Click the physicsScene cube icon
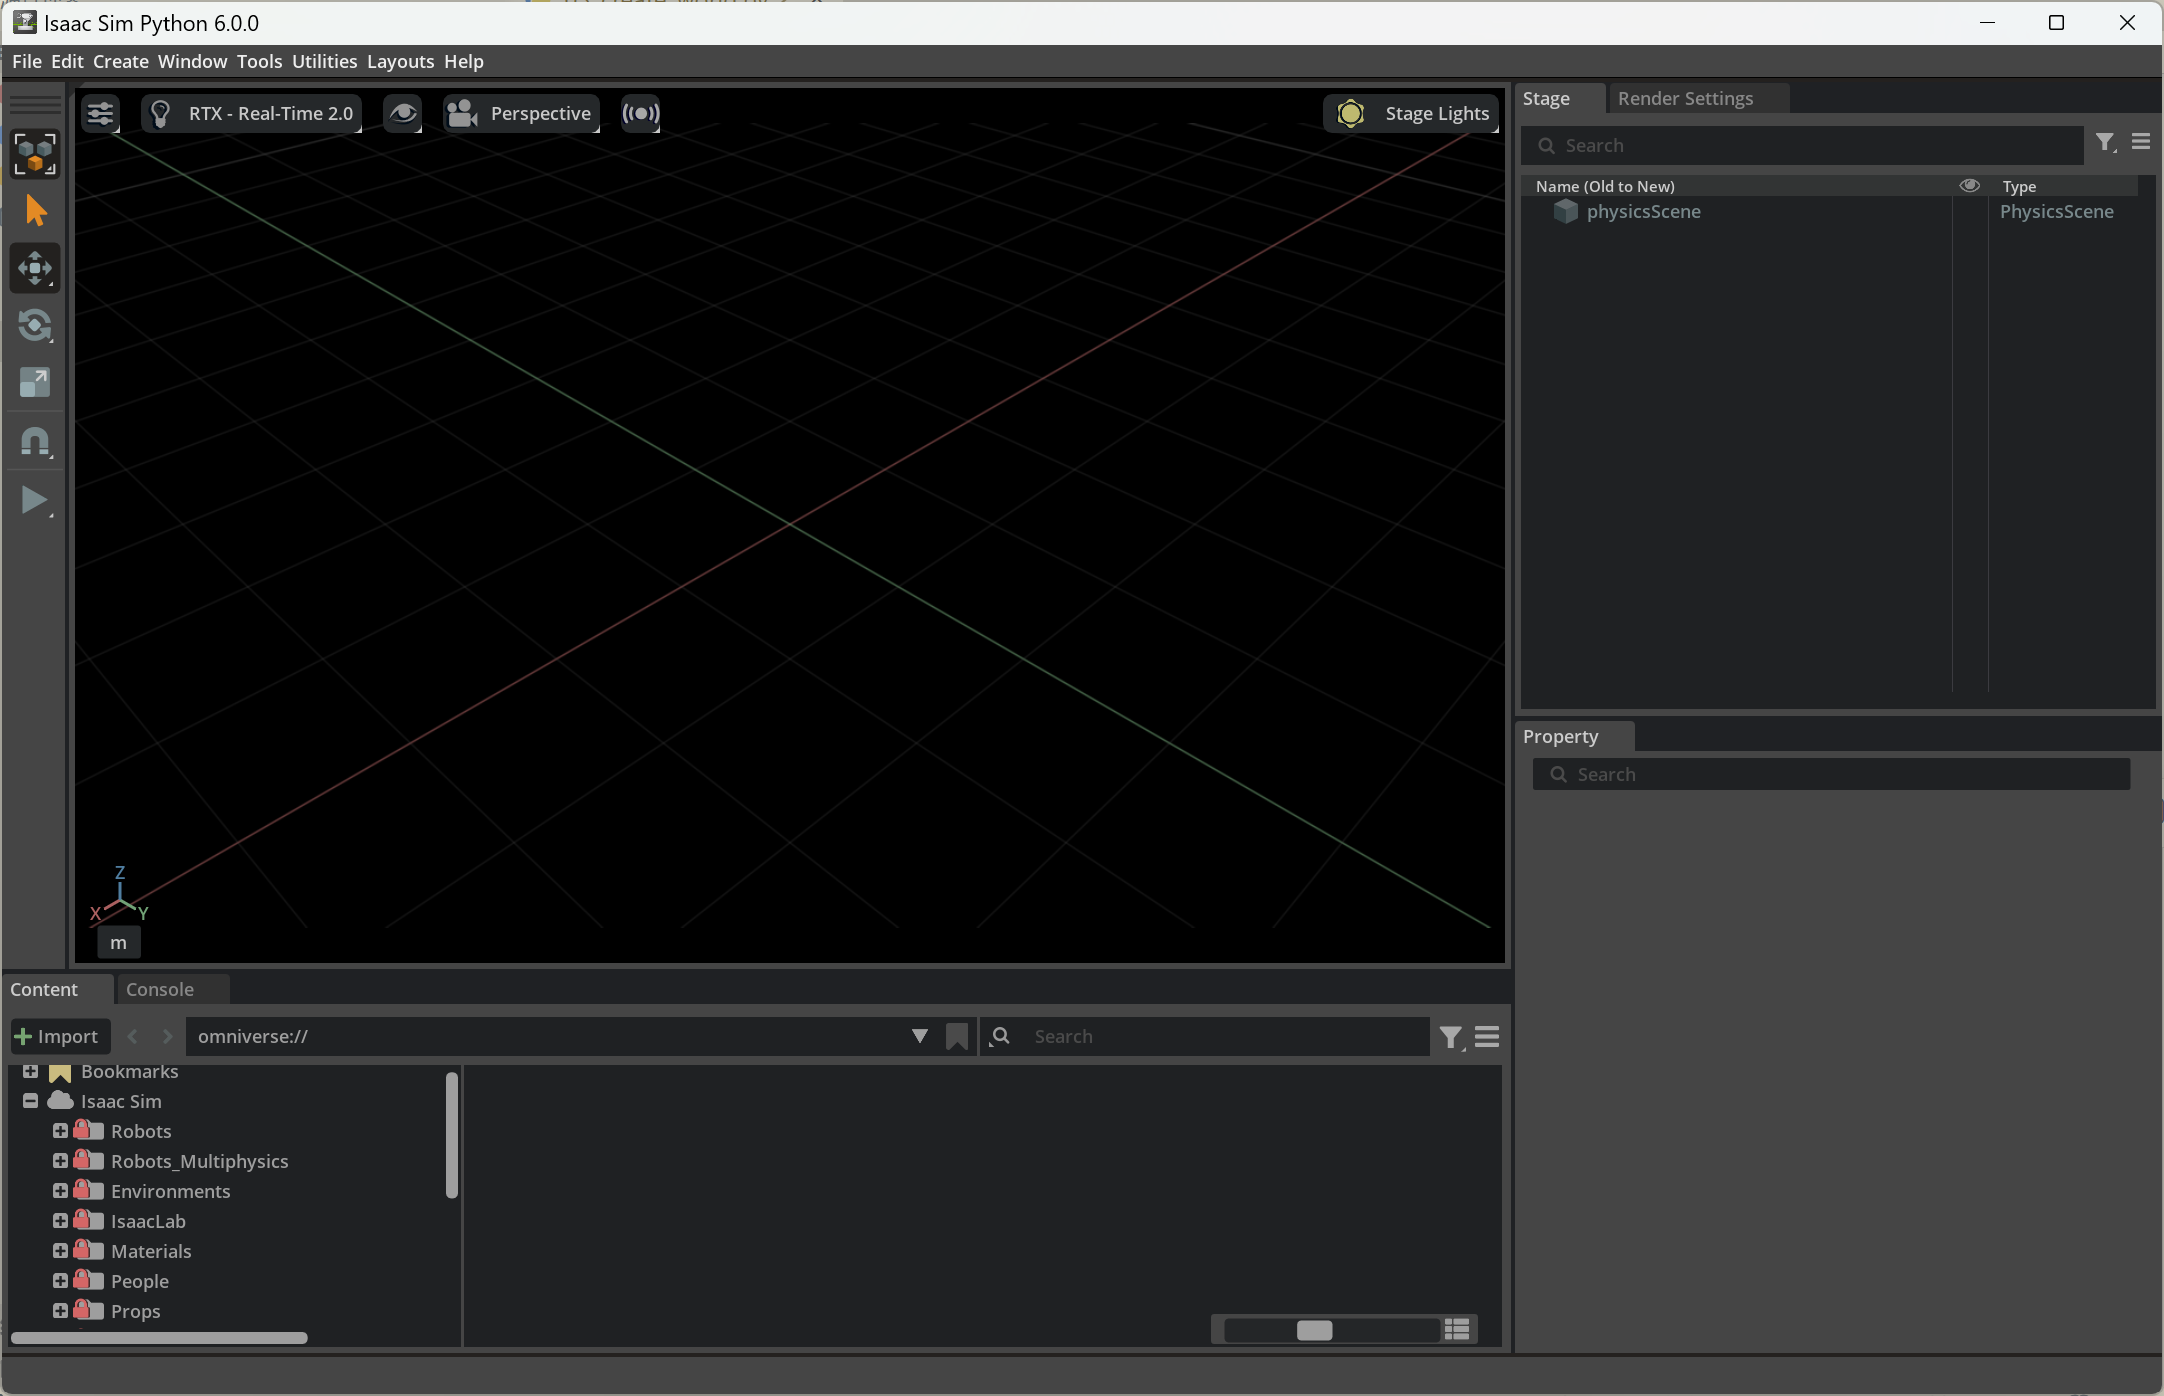 click(1565, 211)
